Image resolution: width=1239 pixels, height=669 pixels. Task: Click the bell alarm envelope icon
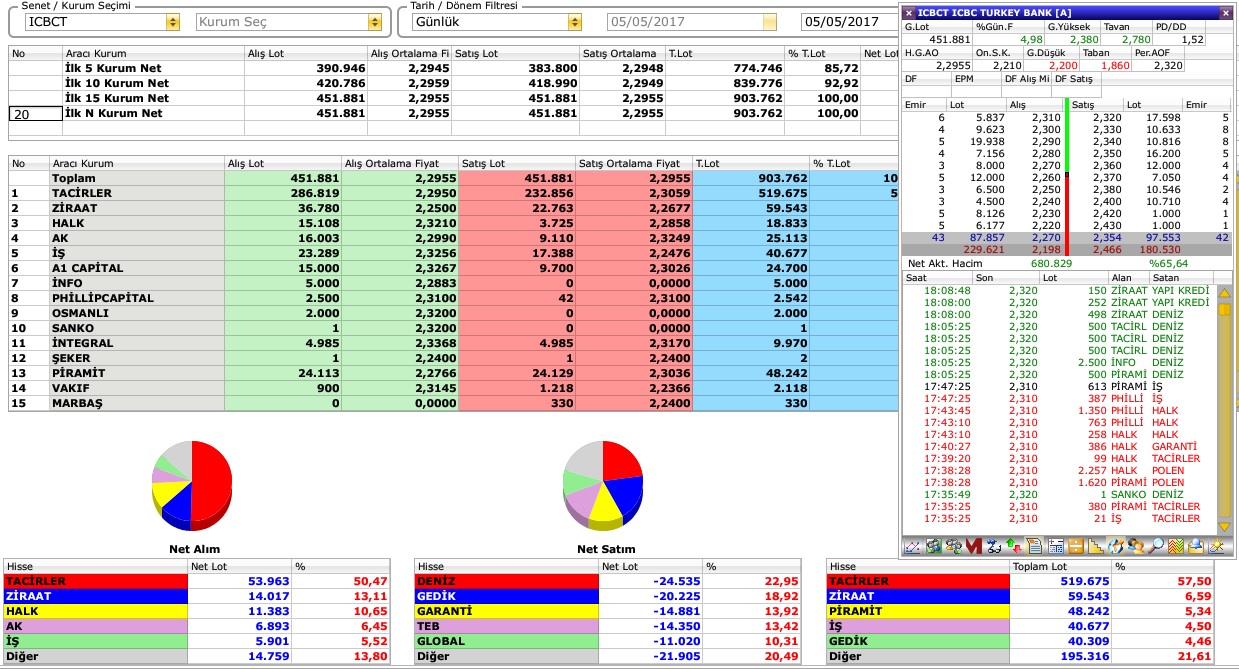click(1196, 547)
